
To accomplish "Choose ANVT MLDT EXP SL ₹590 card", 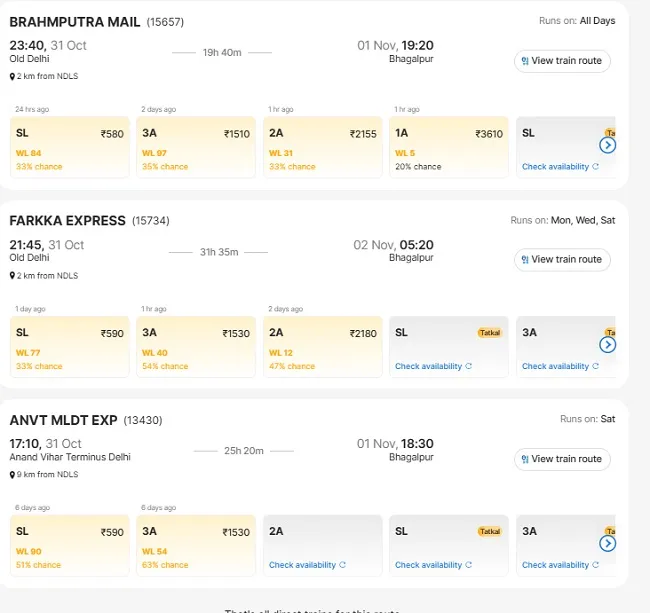I will point(70,545).
